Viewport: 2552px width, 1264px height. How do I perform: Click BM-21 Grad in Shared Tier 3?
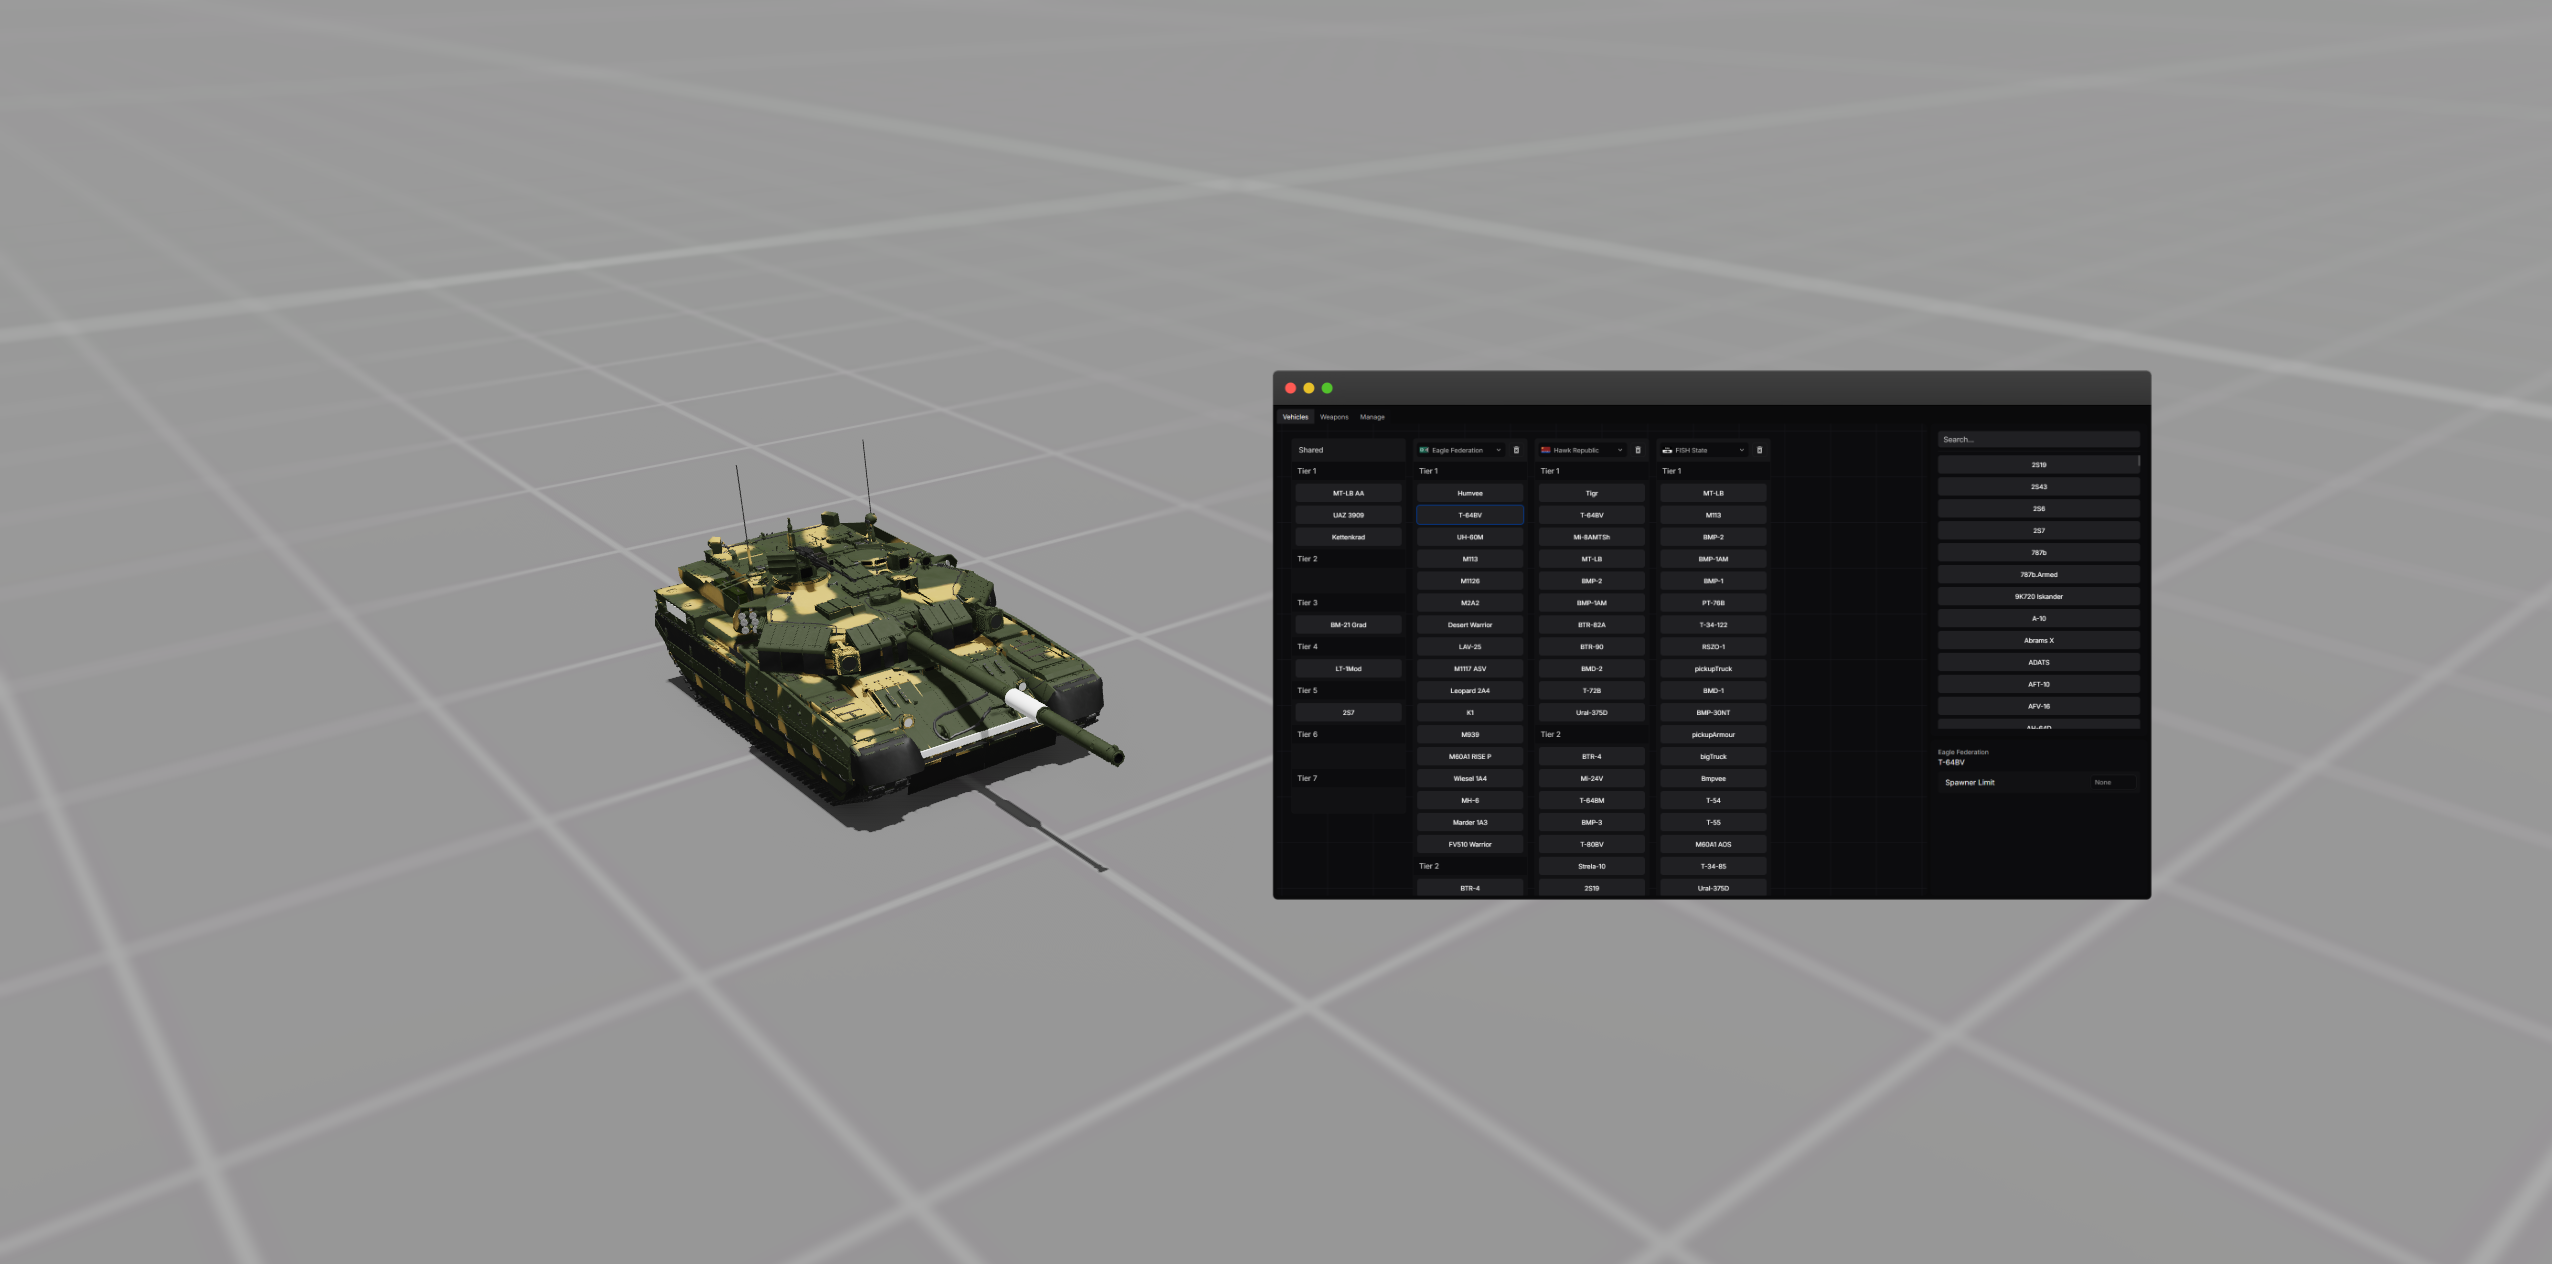coord(1348,625)
